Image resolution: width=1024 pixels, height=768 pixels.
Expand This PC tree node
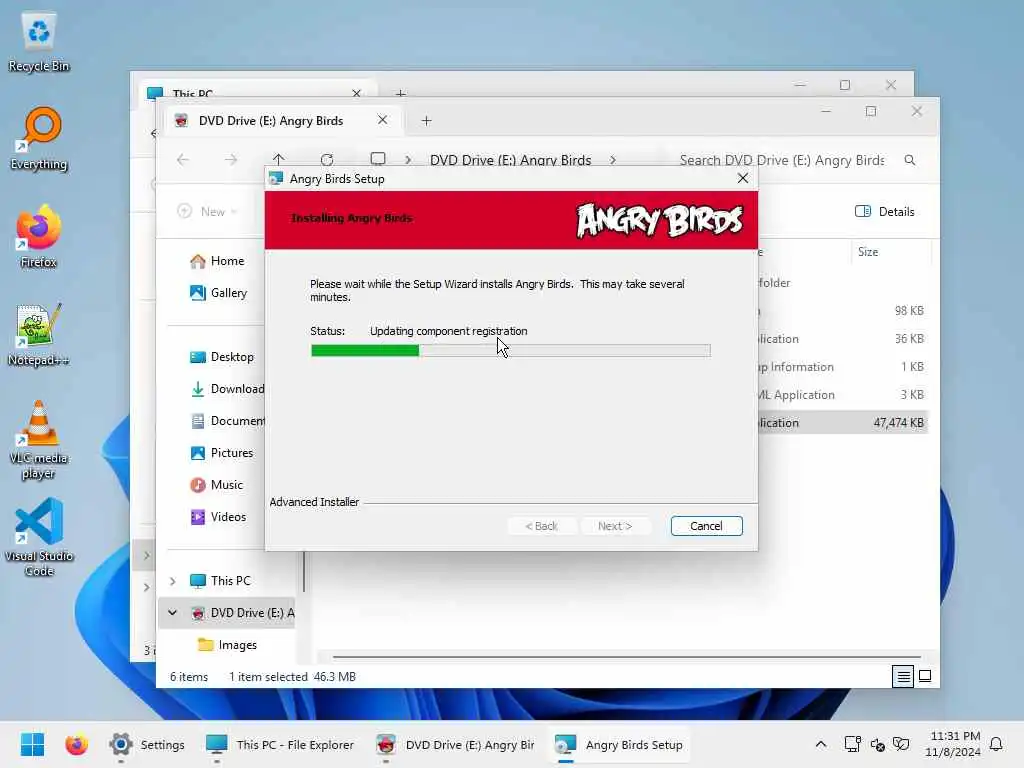[172, 581]
